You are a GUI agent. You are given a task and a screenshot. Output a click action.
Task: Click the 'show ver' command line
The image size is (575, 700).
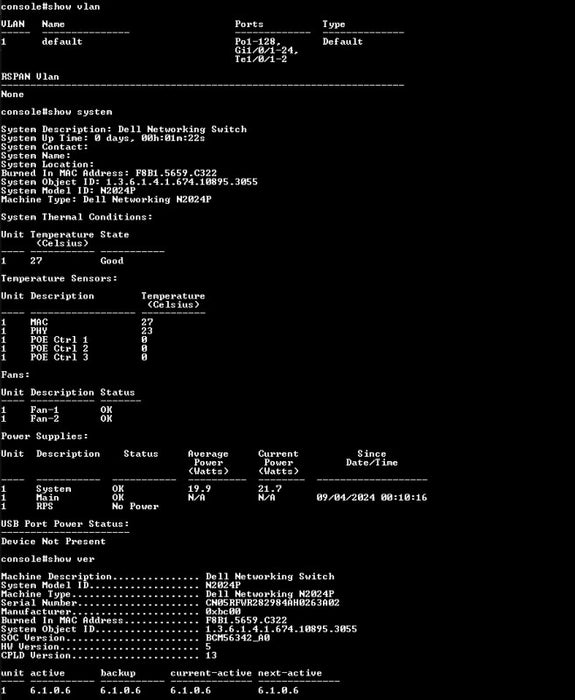[48, 559]
